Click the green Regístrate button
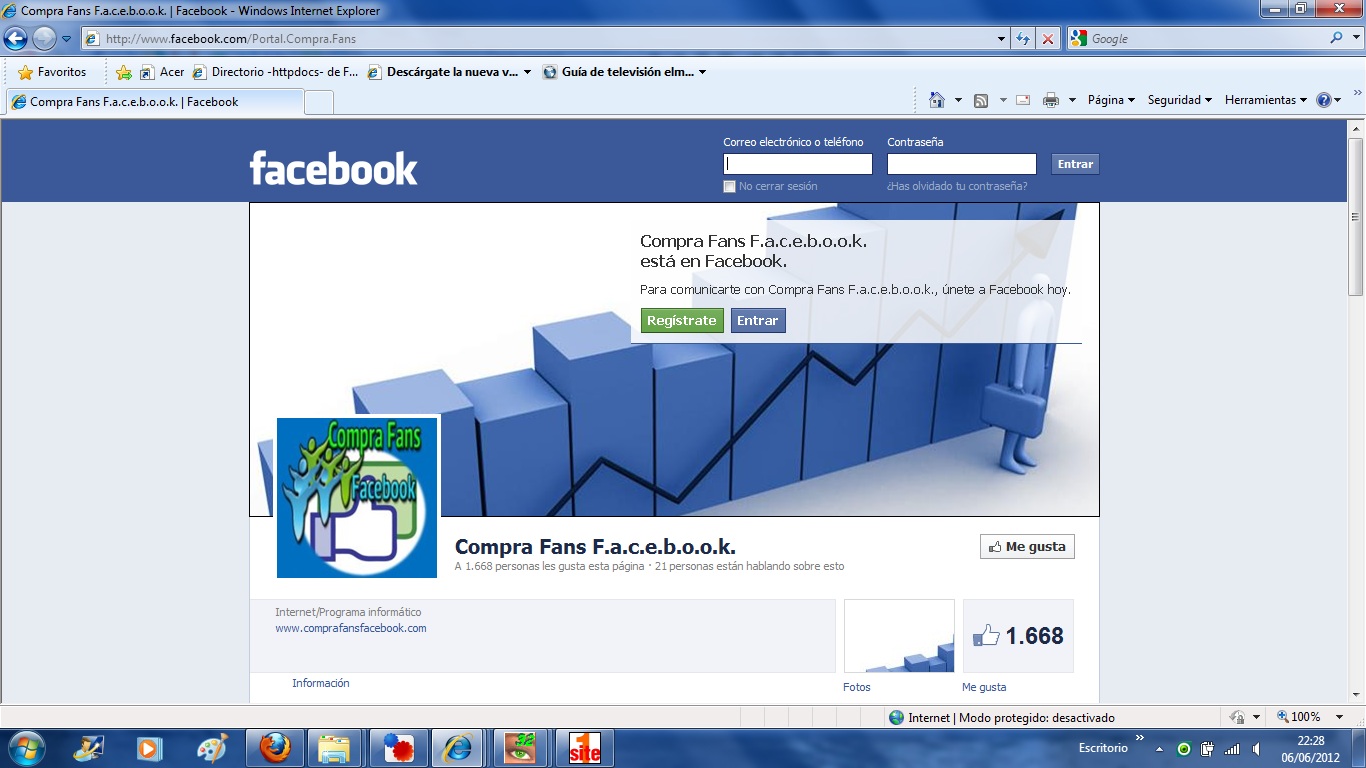Screen dimensions: 1366x768 [x=682, y=320]
